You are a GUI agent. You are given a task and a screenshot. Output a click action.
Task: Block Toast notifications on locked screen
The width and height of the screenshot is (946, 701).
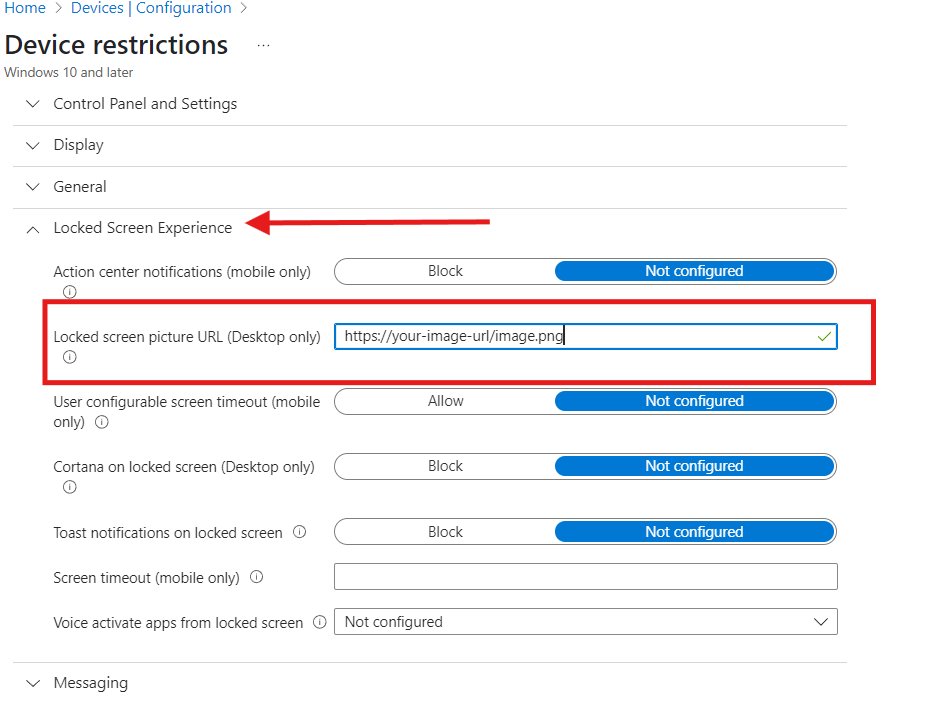[x=445, y=532]
